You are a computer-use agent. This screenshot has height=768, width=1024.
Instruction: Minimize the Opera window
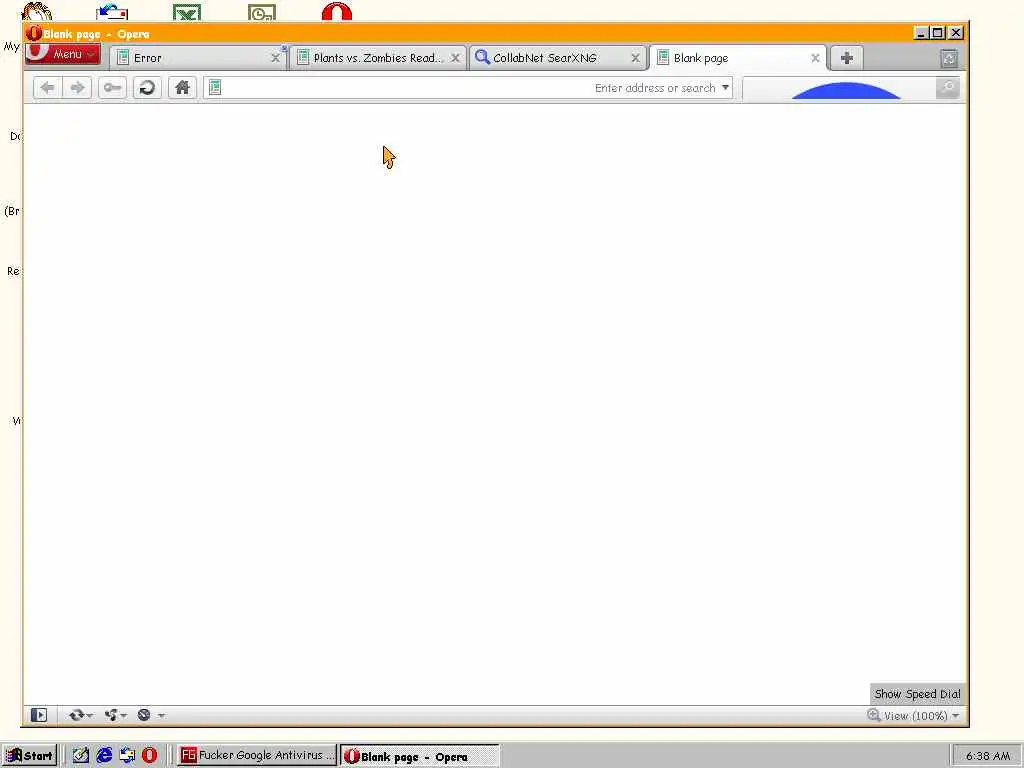tap(921, 33)
